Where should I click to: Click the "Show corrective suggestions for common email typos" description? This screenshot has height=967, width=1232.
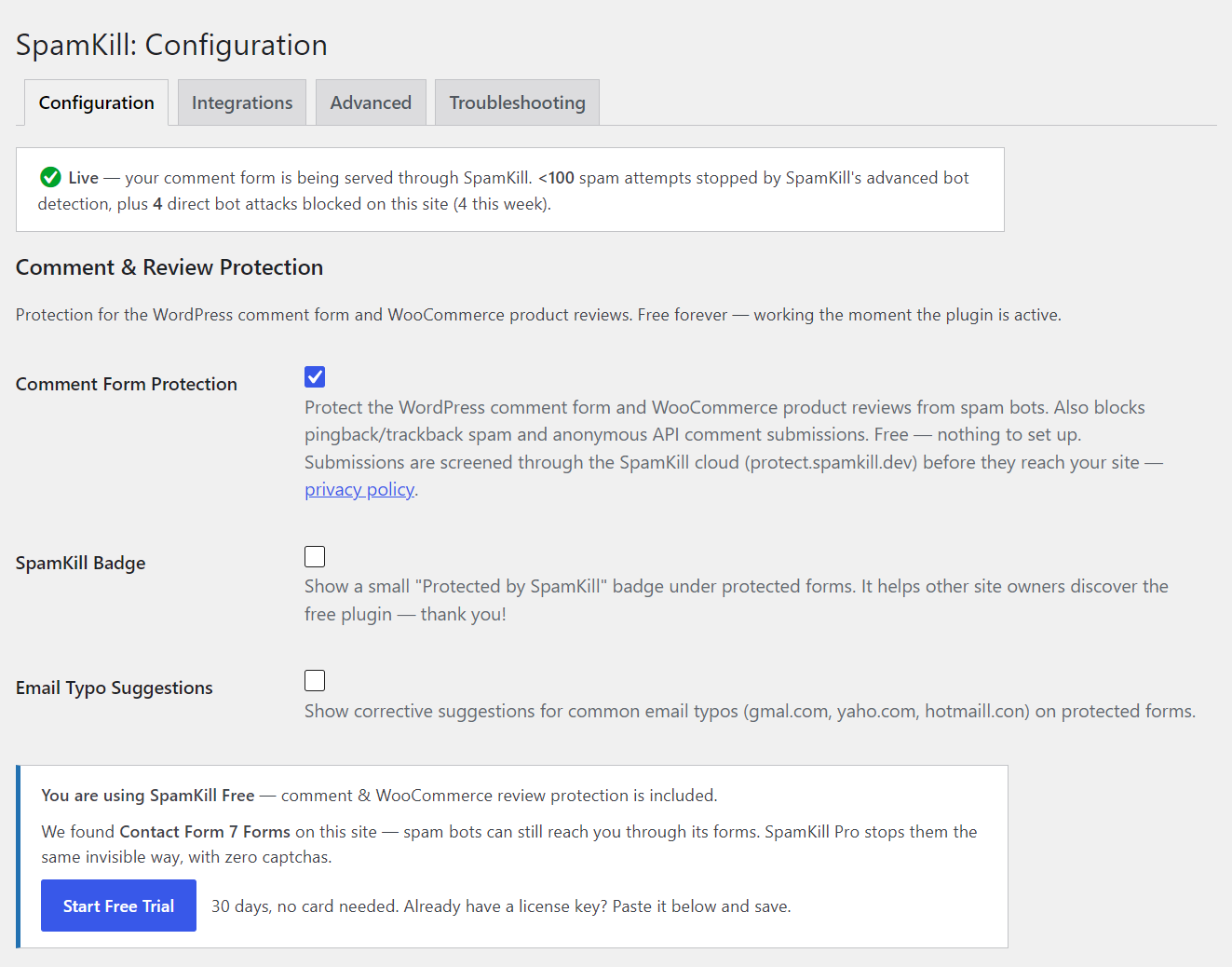750,712
